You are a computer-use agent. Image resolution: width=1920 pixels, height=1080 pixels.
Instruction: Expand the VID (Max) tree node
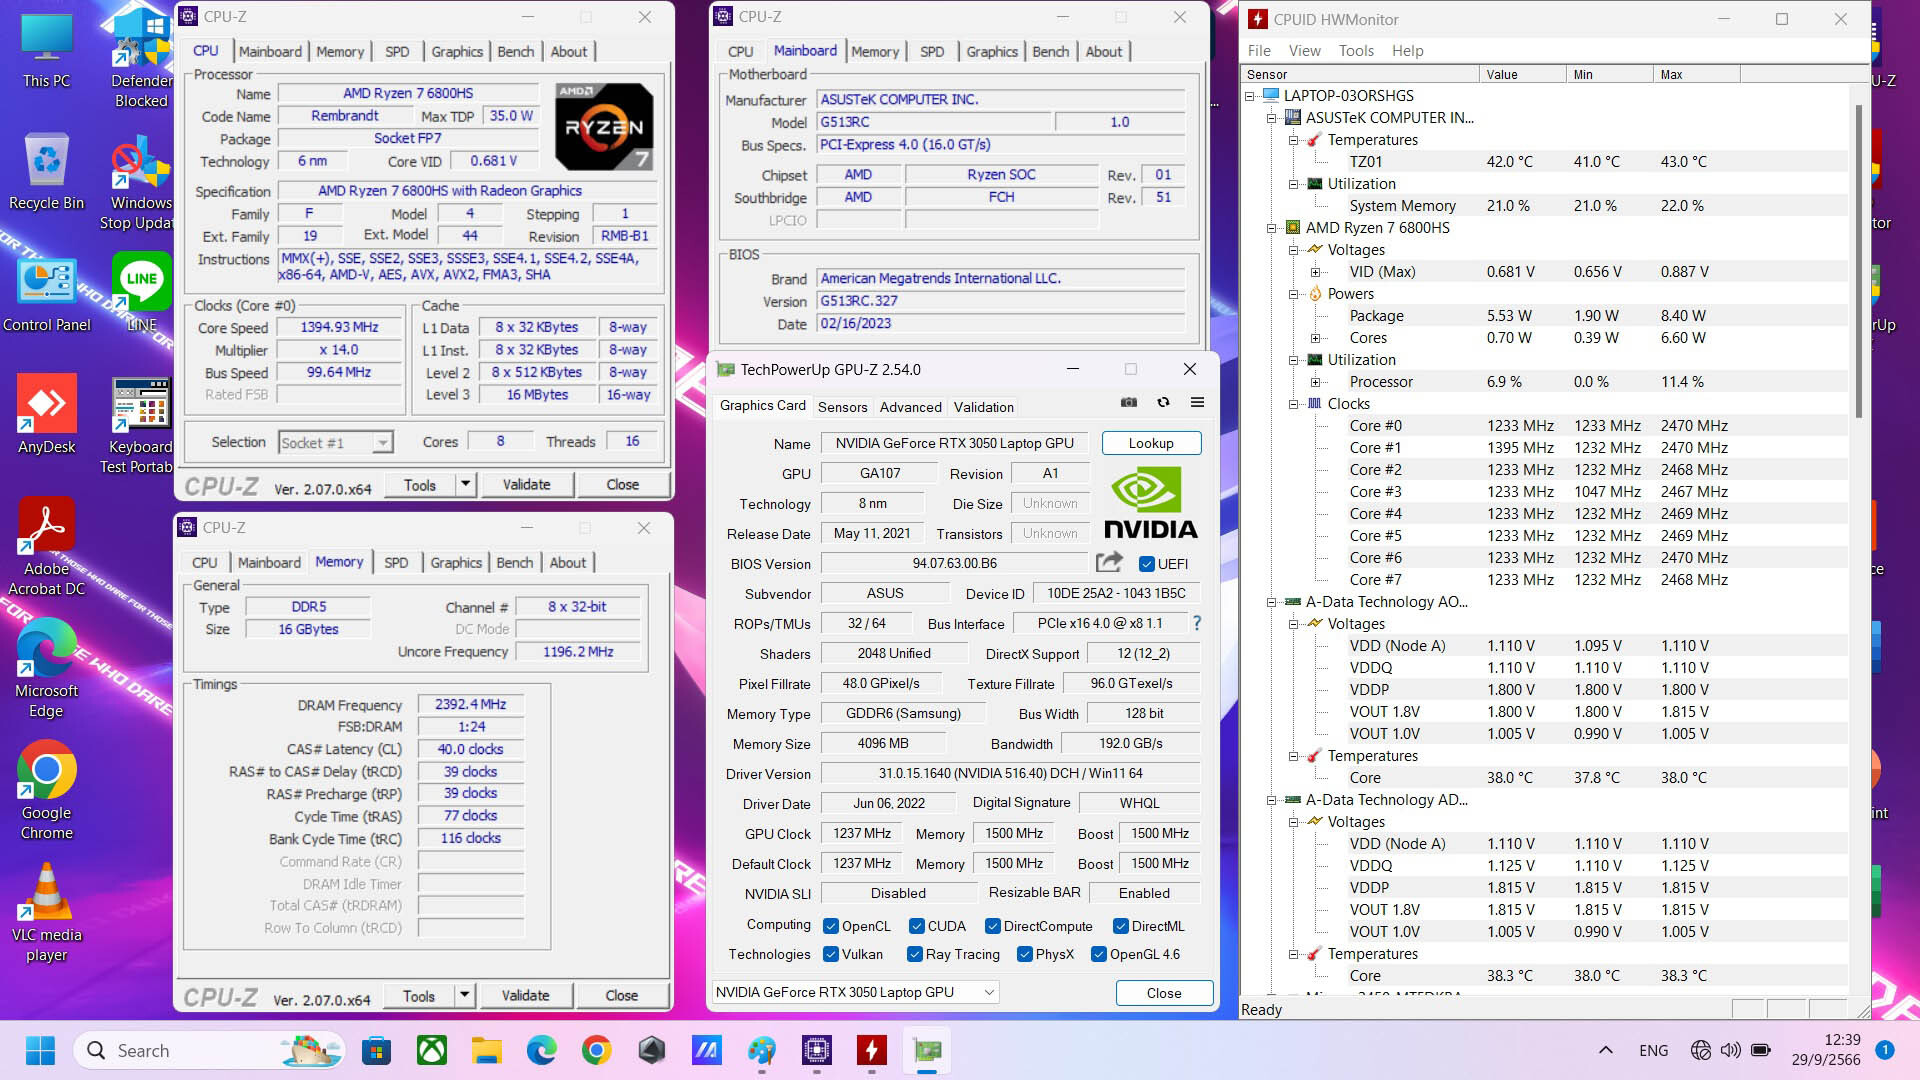1316,272
